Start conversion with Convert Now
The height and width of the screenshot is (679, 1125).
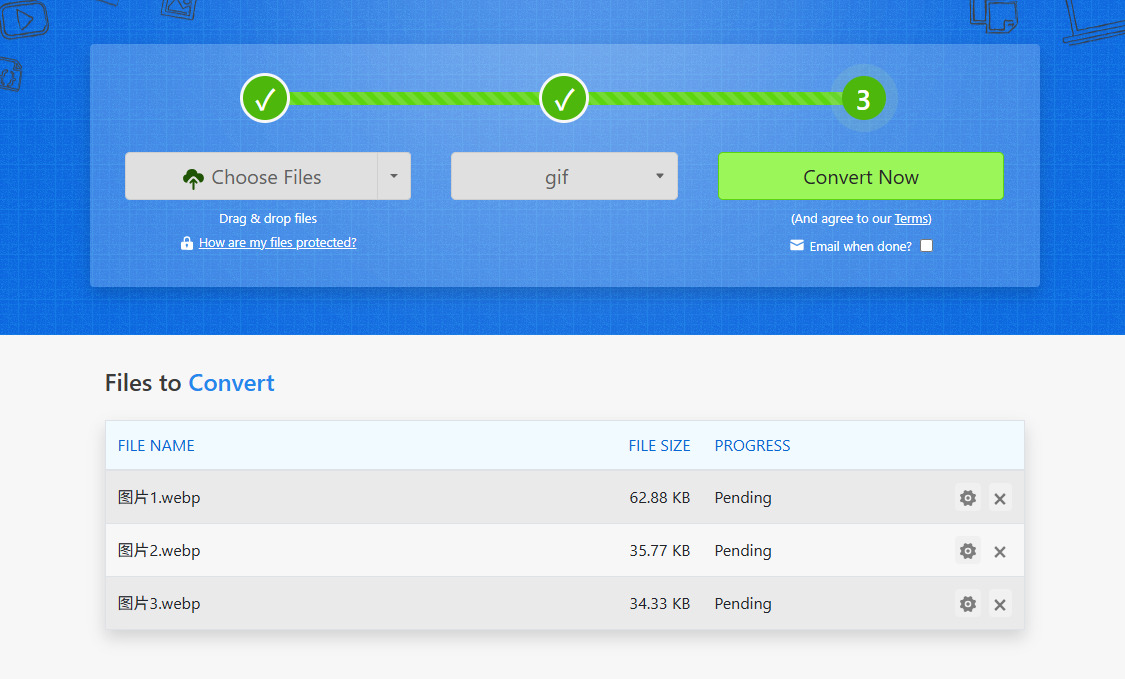860,176
